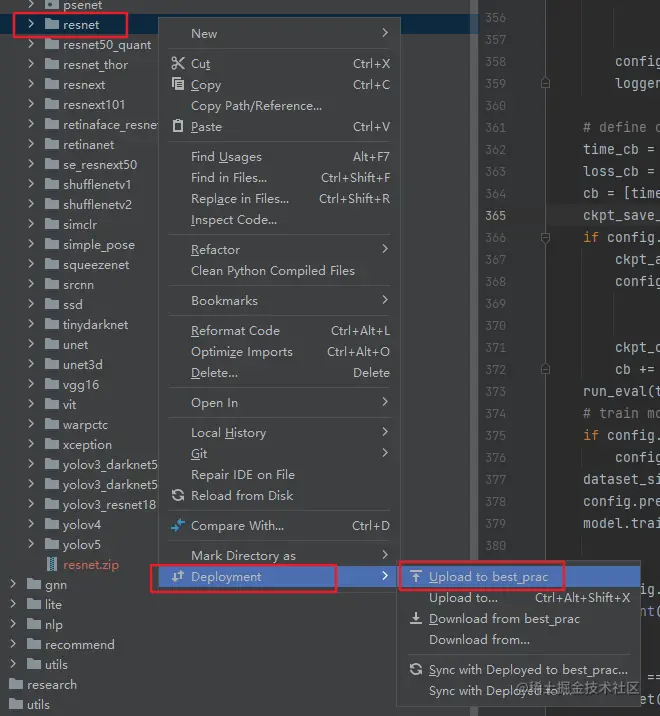Select Upload to... submenu entry

click(x=518, y=597)
